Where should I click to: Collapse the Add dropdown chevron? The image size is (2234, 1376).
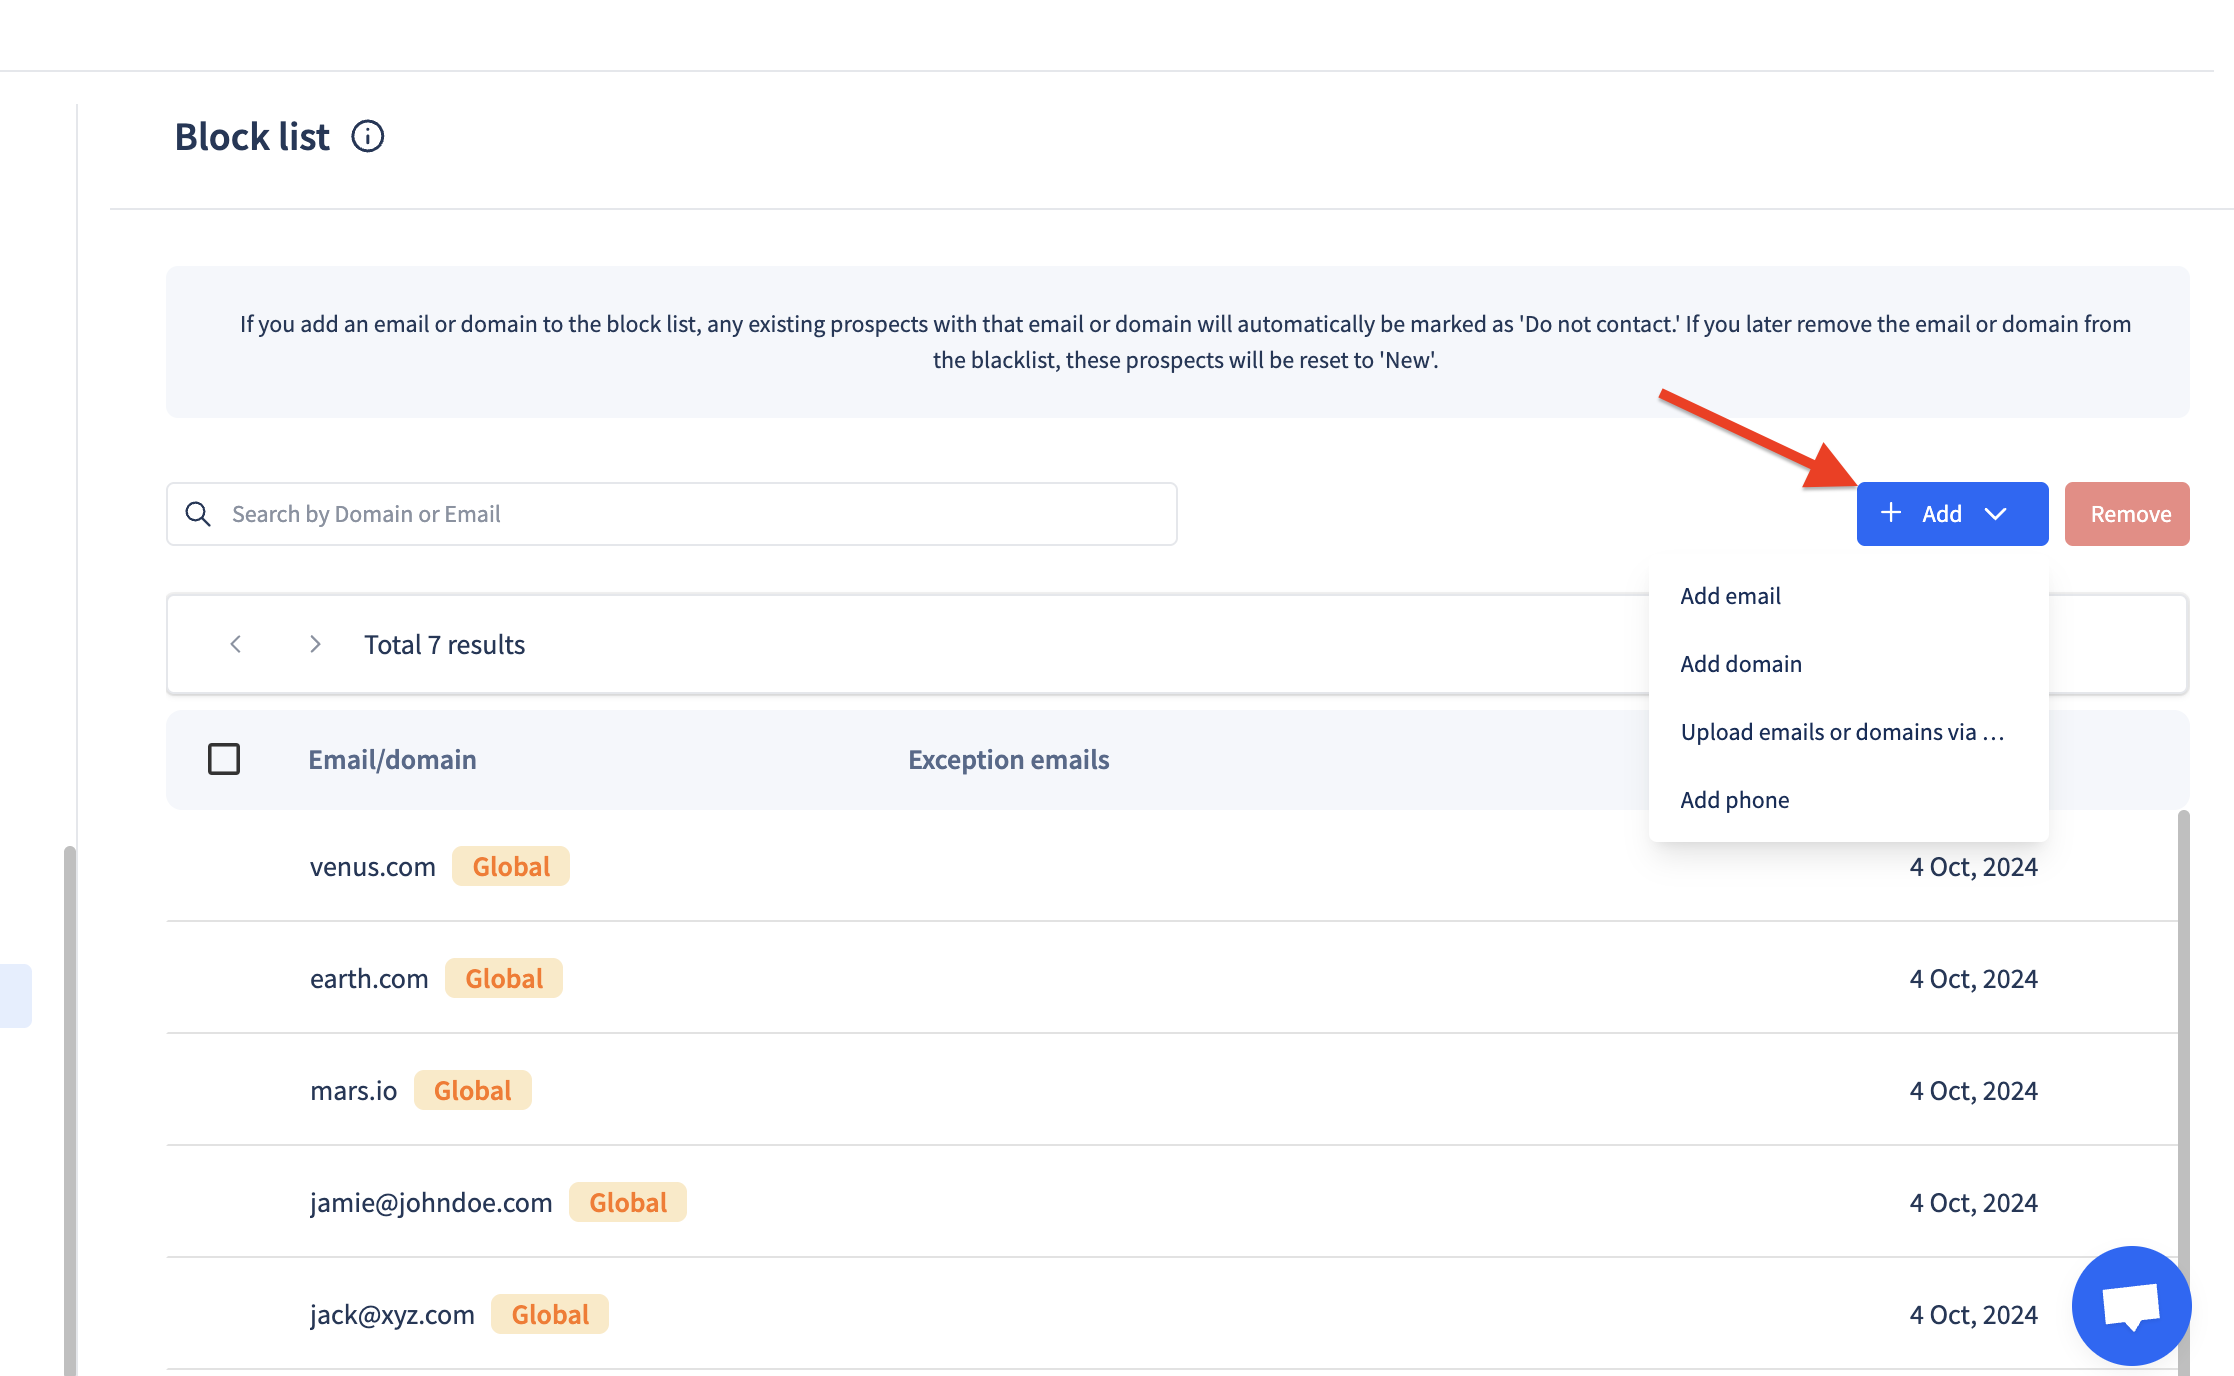(x=1996, y=514)
